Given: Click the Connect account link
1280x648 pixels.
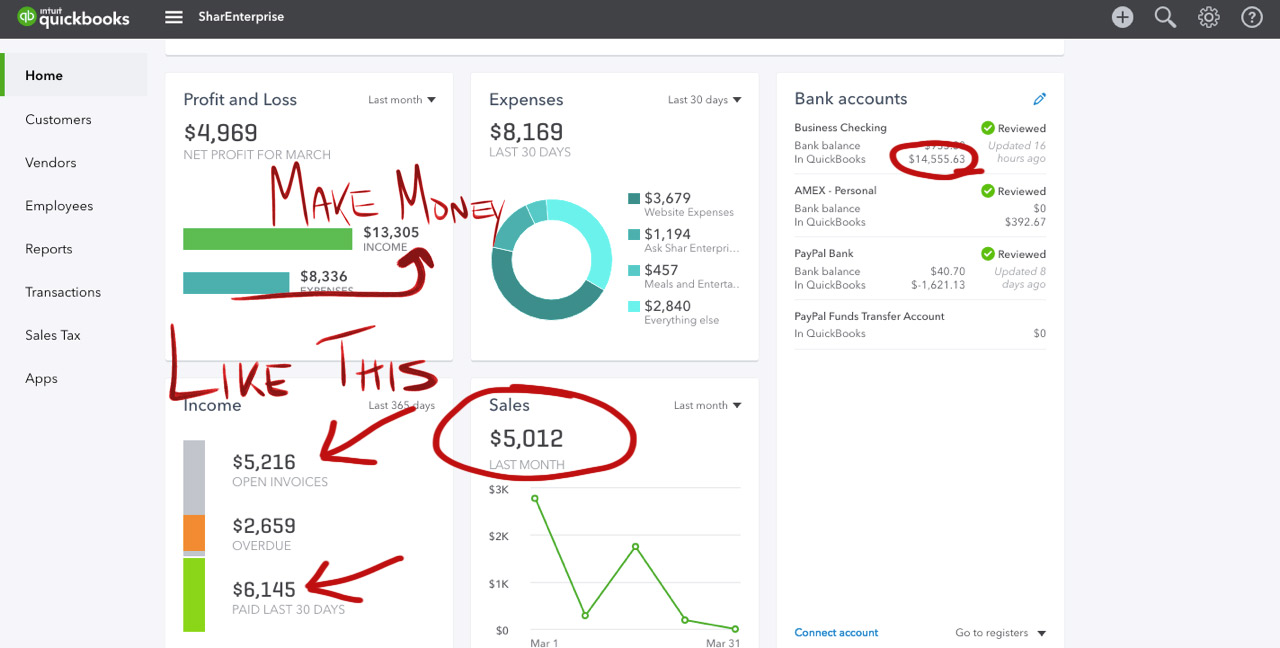Looking at the screenshot, I should point(836,633).
